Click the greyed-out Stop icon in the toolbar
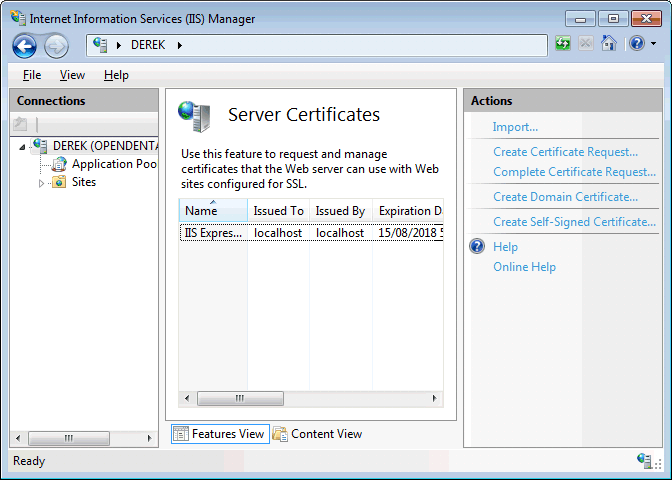Screen dimensions: 672x480 pos(586,43)
